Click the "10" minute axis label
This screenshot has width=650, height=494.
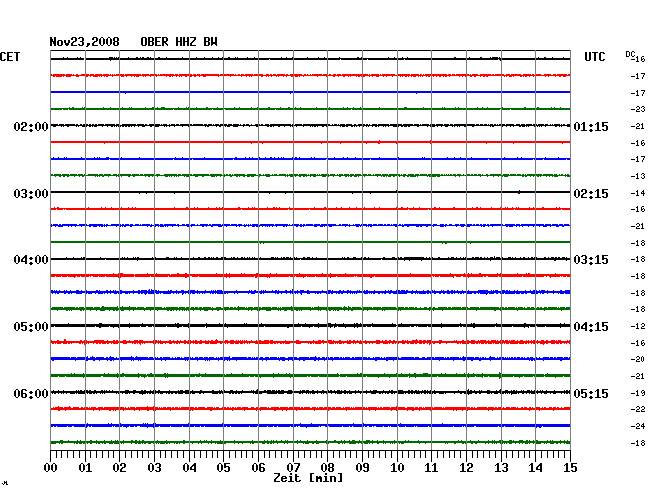click(x=397, y=468)
